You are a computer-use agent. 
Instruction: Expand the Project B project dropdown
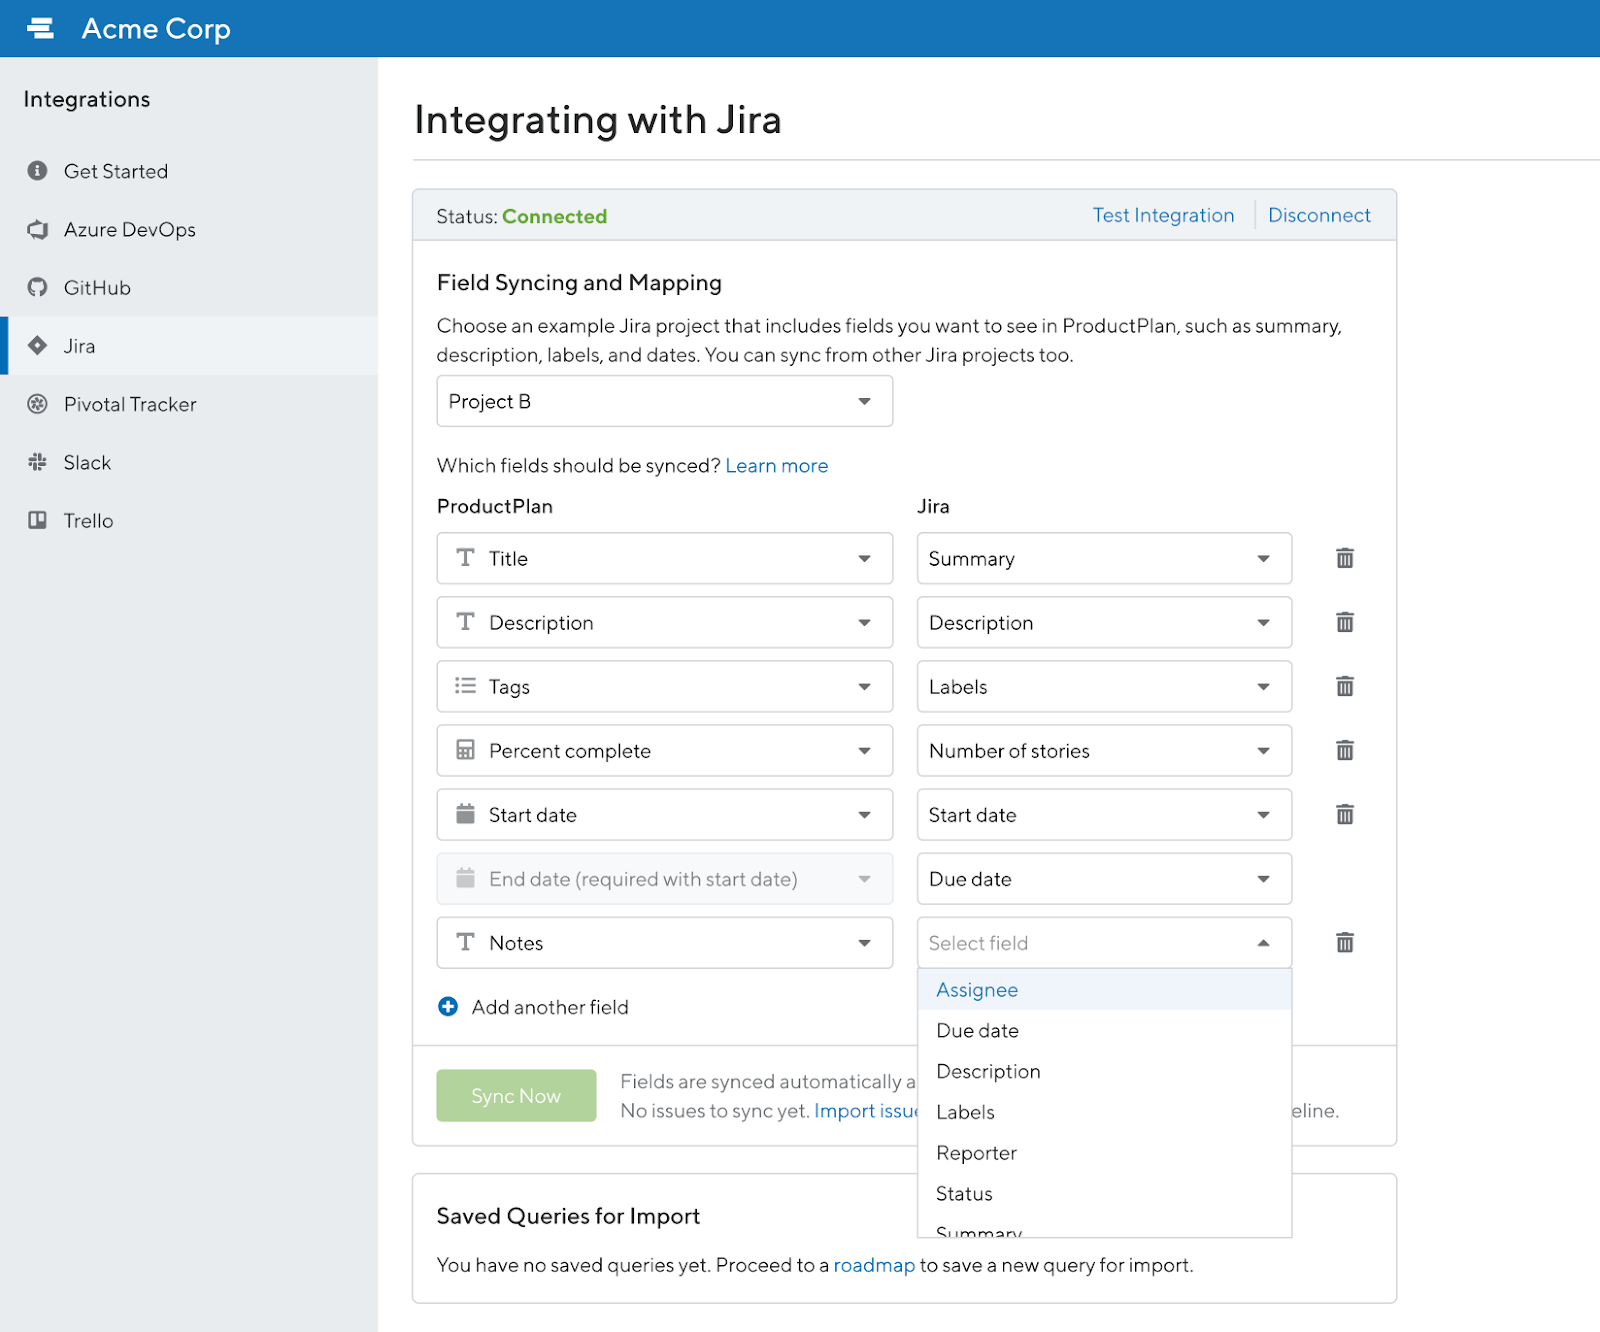664,402
